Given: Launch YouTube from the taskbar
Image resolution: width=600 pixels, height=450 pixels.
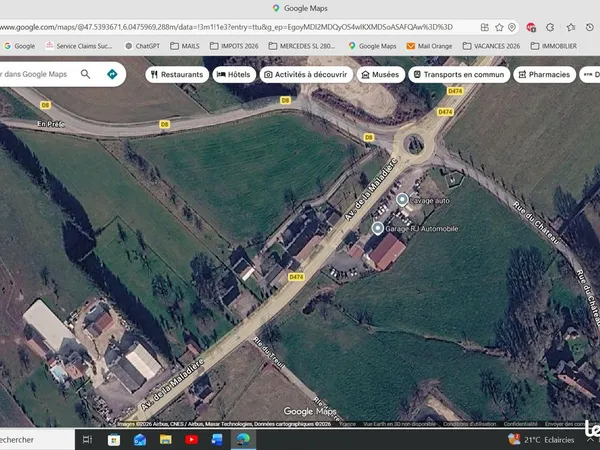Looking at the screenshot, I should pos(191,440).
